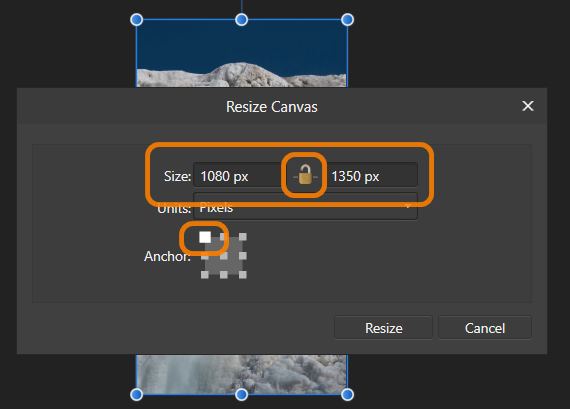Select the top-center anchor point
The image size is (570, 409).
224,237
